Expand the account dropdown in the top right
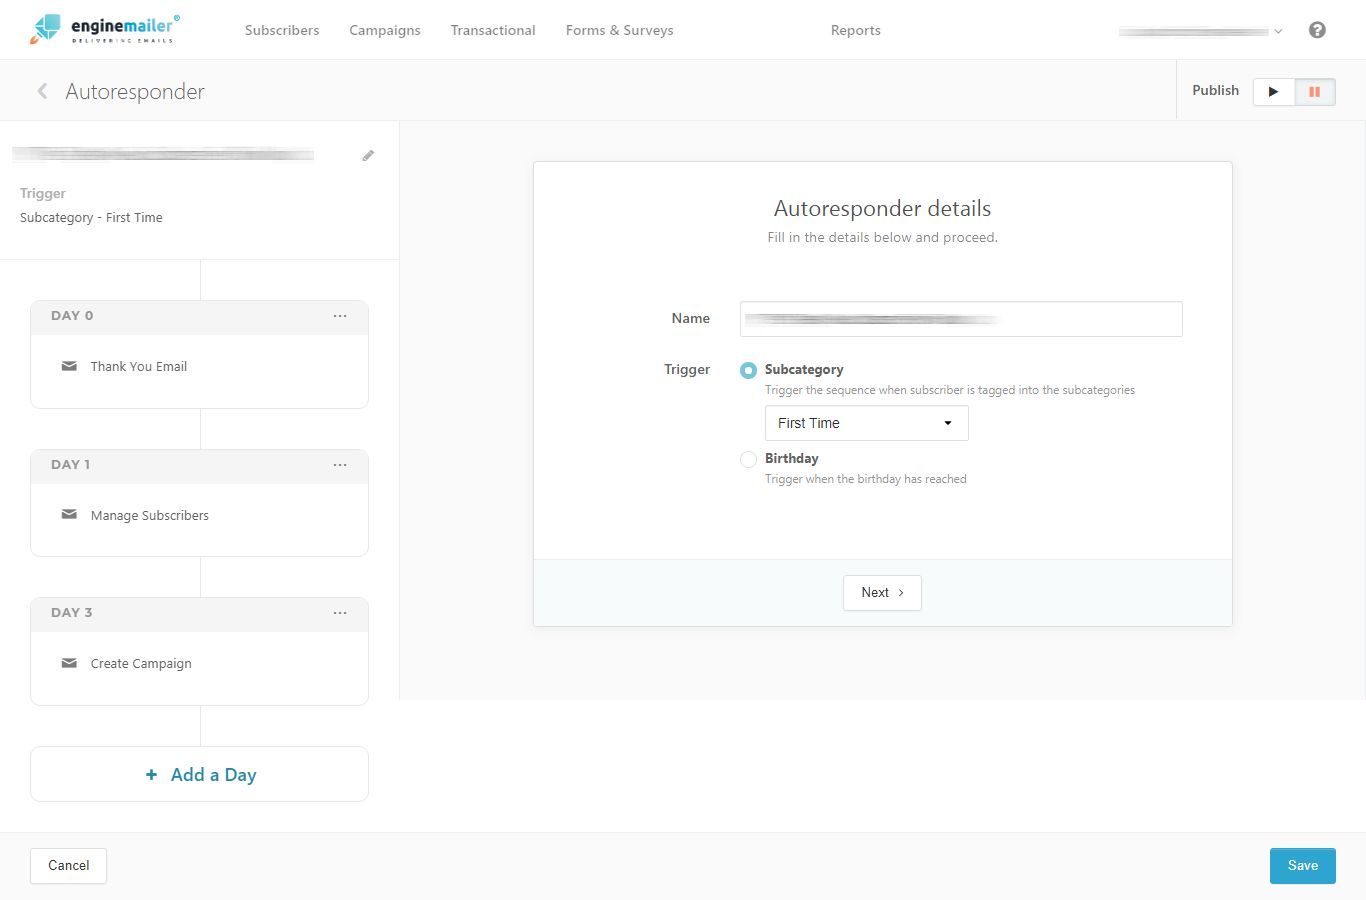The height and width of the screenshot is (900, 1366). [1278, 31]
